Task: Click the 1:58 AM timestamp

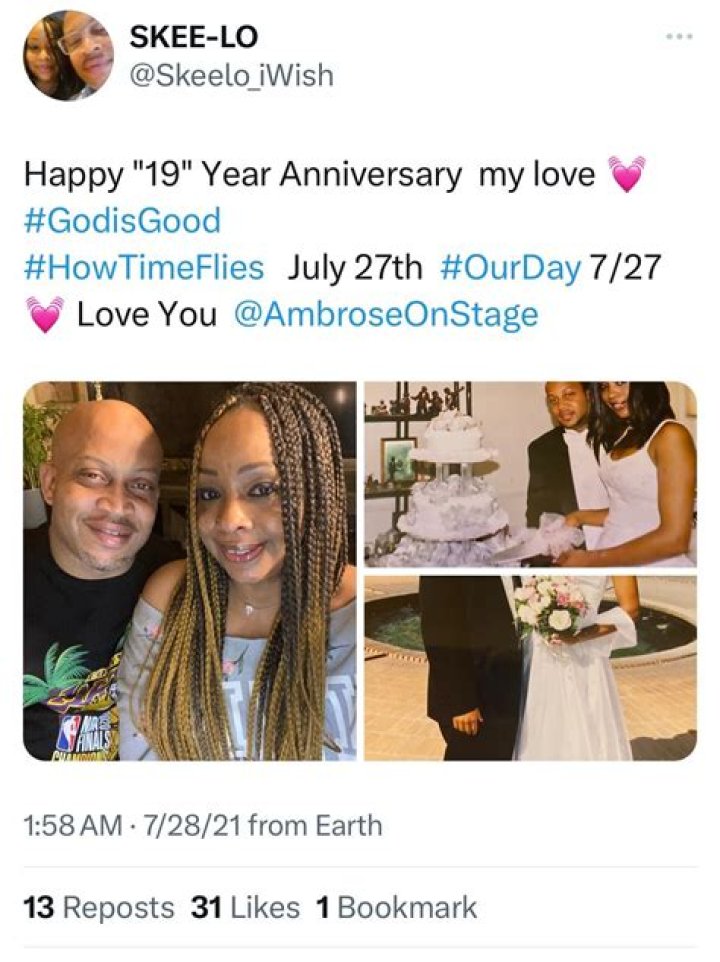Action: (x=74, y=825)
